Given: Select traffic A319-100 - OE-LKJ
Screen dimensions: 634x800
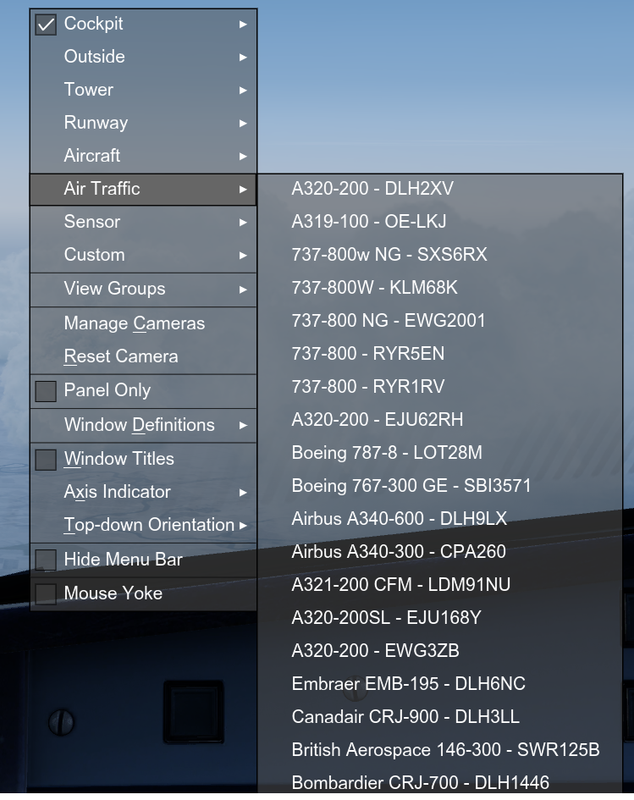Looking at the screenshot, I should pos(440,221).
